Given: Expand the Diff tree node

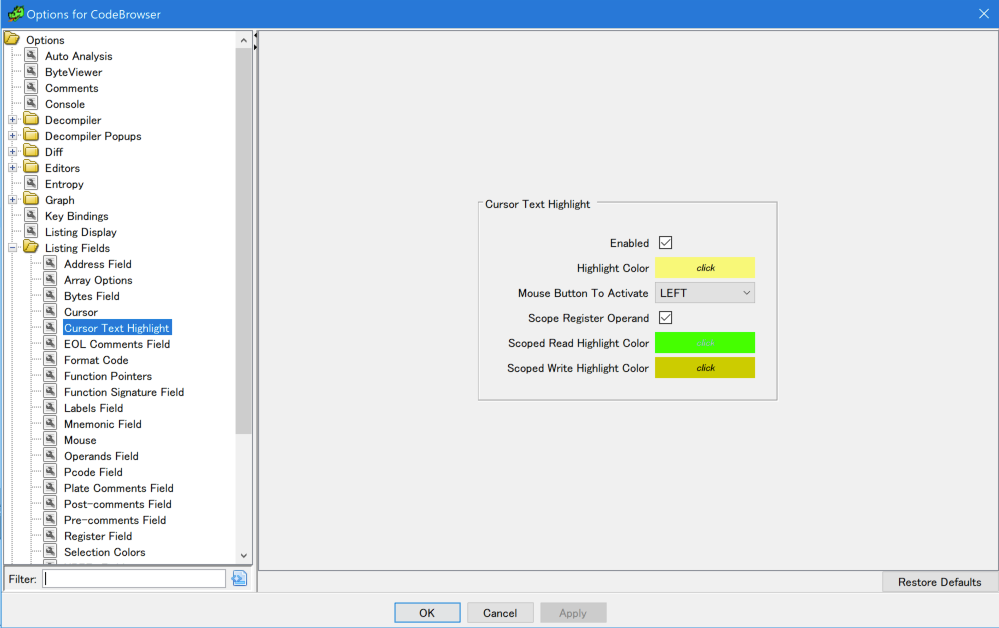Looking at the screenshot, I should tap(12, 152).
